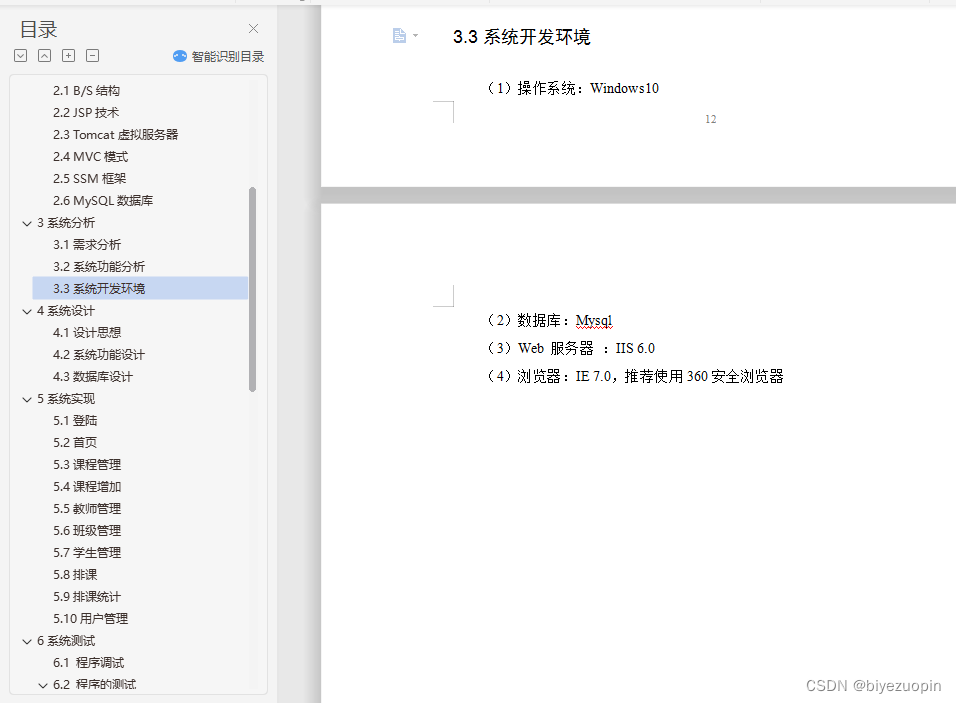956x703 pixels.
Task: Collapse the 4 系统设计 section
Action: pyautogui.click(x=27, y=312)
